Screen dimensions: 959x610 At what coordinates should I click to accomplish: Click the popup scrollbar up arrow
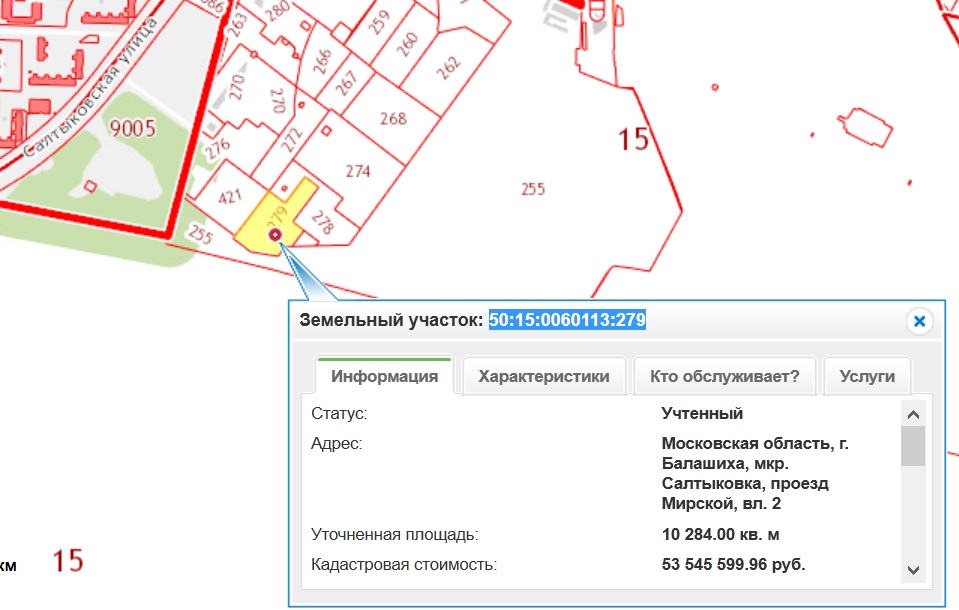tap(912, 413)
